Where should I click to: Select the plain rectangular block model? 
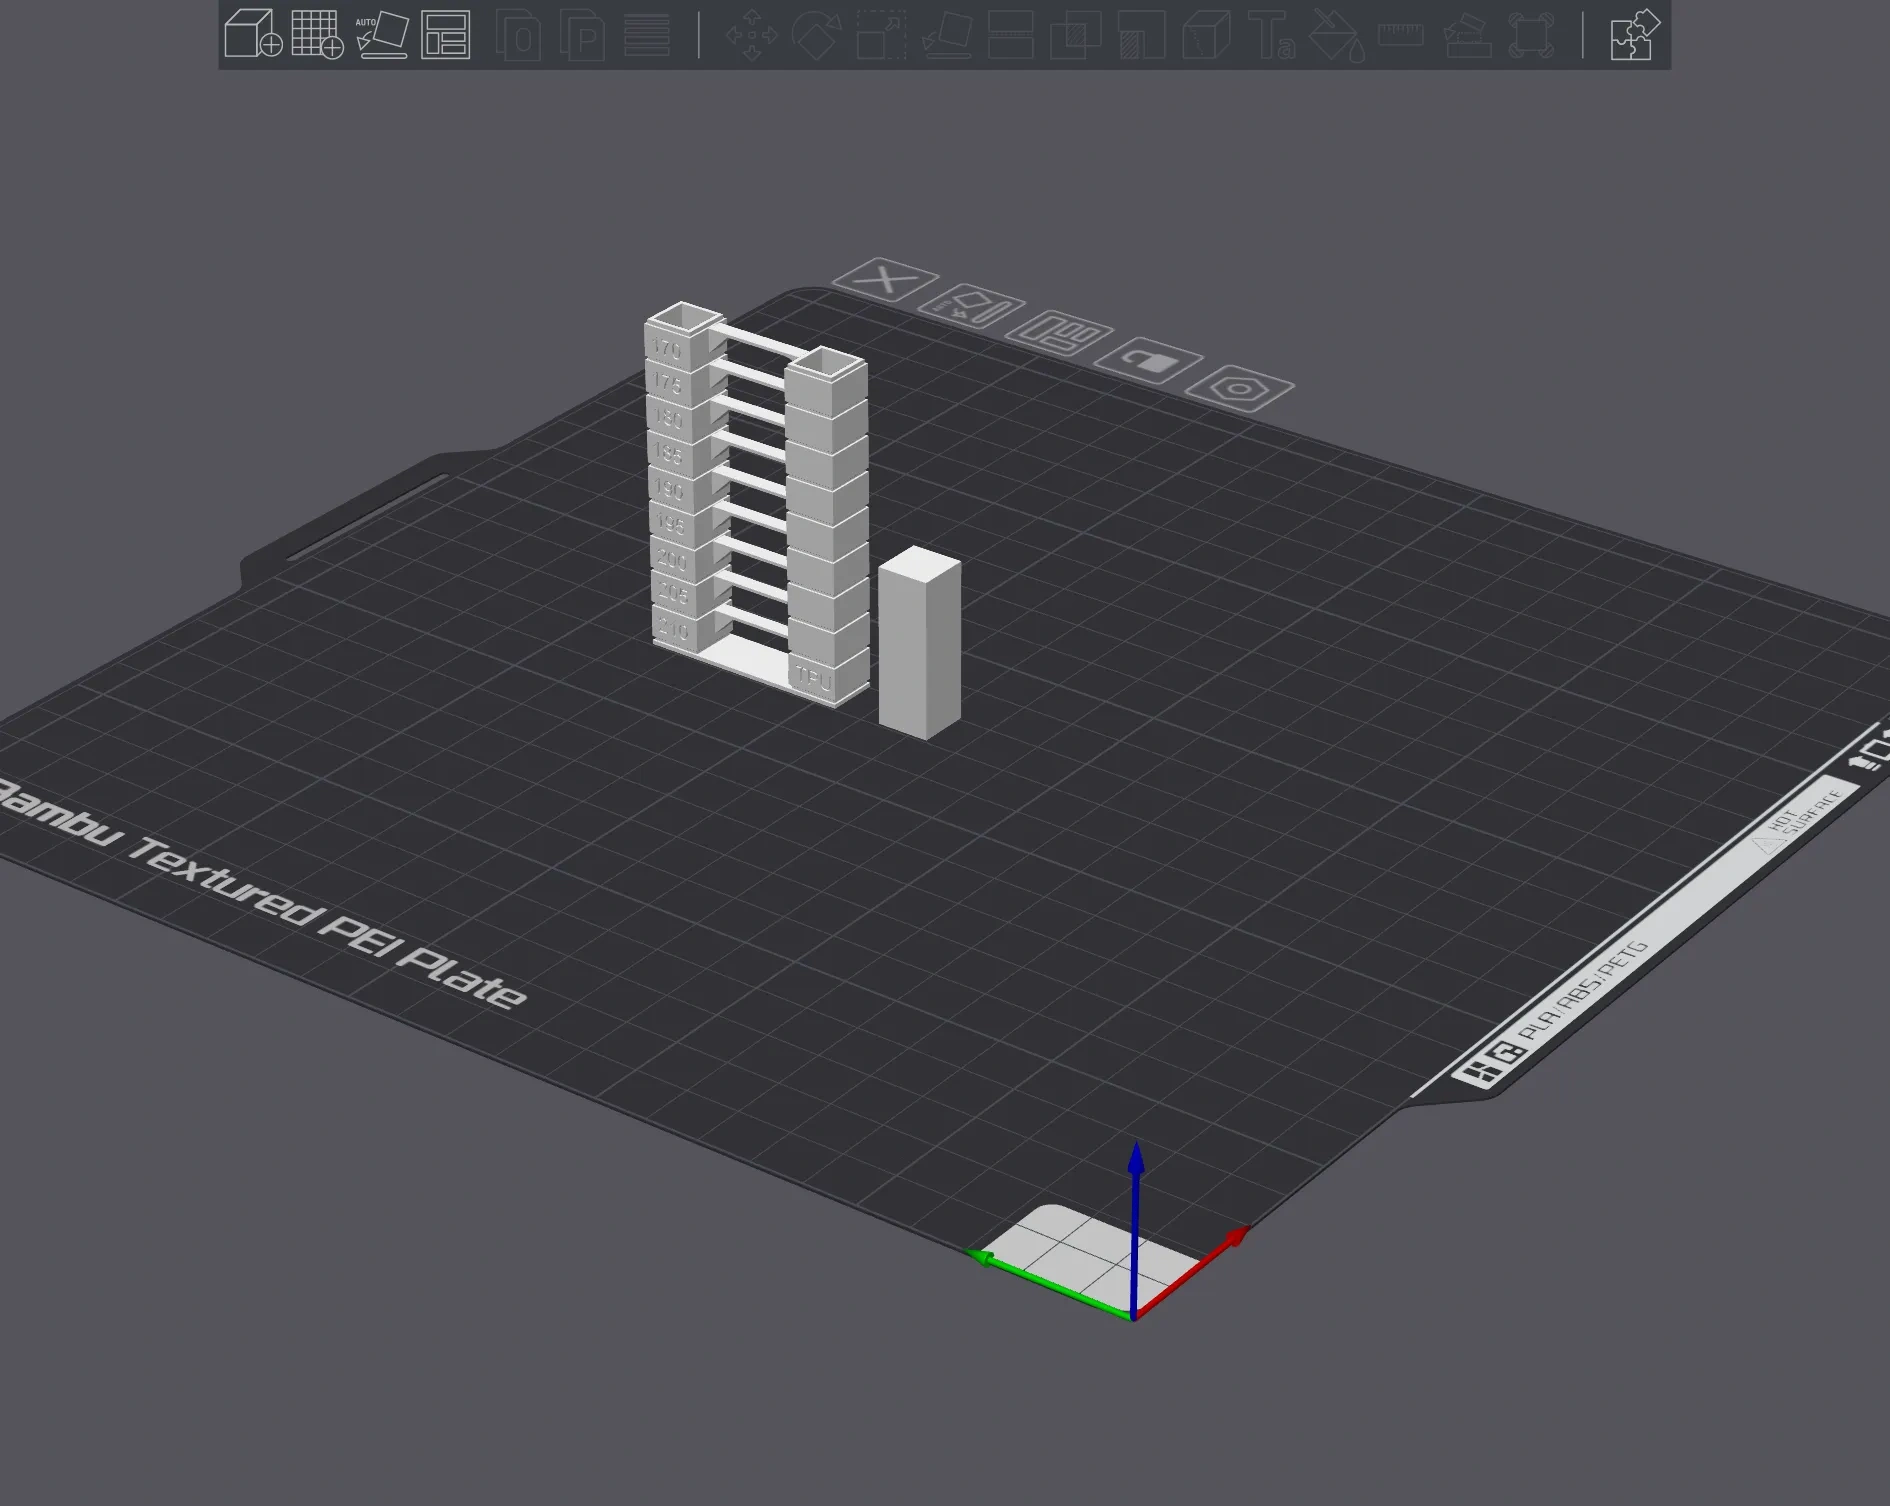[920, 642]
